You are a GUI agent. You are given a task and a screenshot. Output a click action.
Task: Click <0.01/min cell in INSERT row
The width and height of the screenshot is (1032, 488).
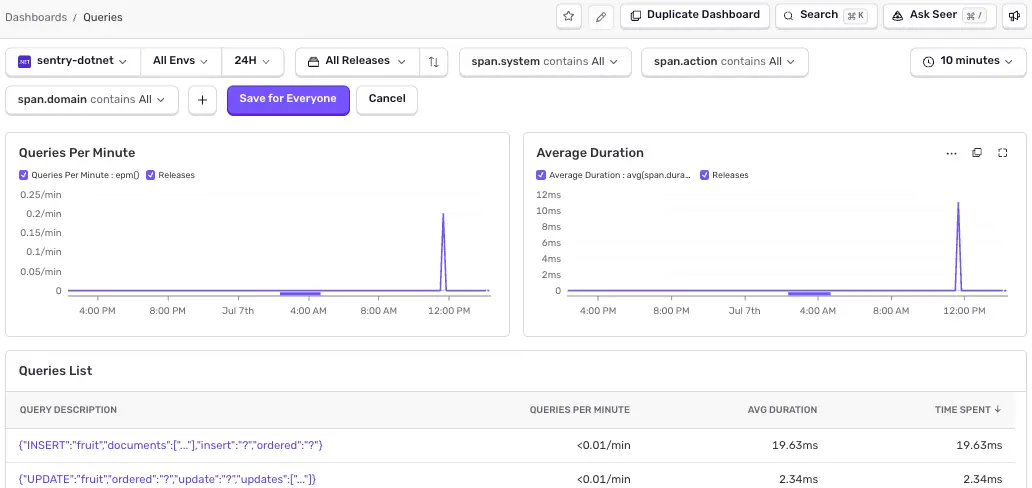point(604,445)
